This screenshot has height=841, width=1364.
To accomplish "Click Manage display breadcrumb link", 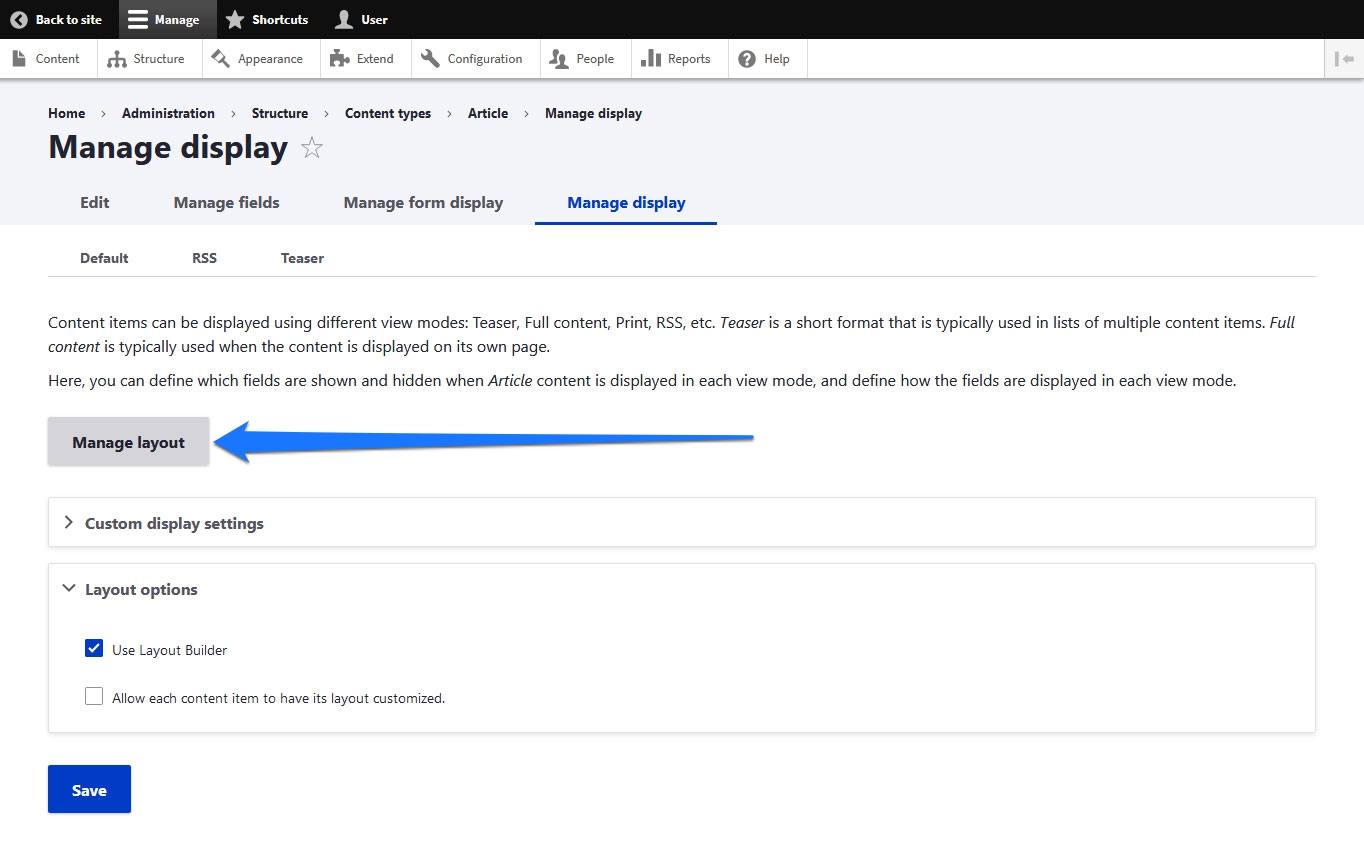I will point(593,113).
